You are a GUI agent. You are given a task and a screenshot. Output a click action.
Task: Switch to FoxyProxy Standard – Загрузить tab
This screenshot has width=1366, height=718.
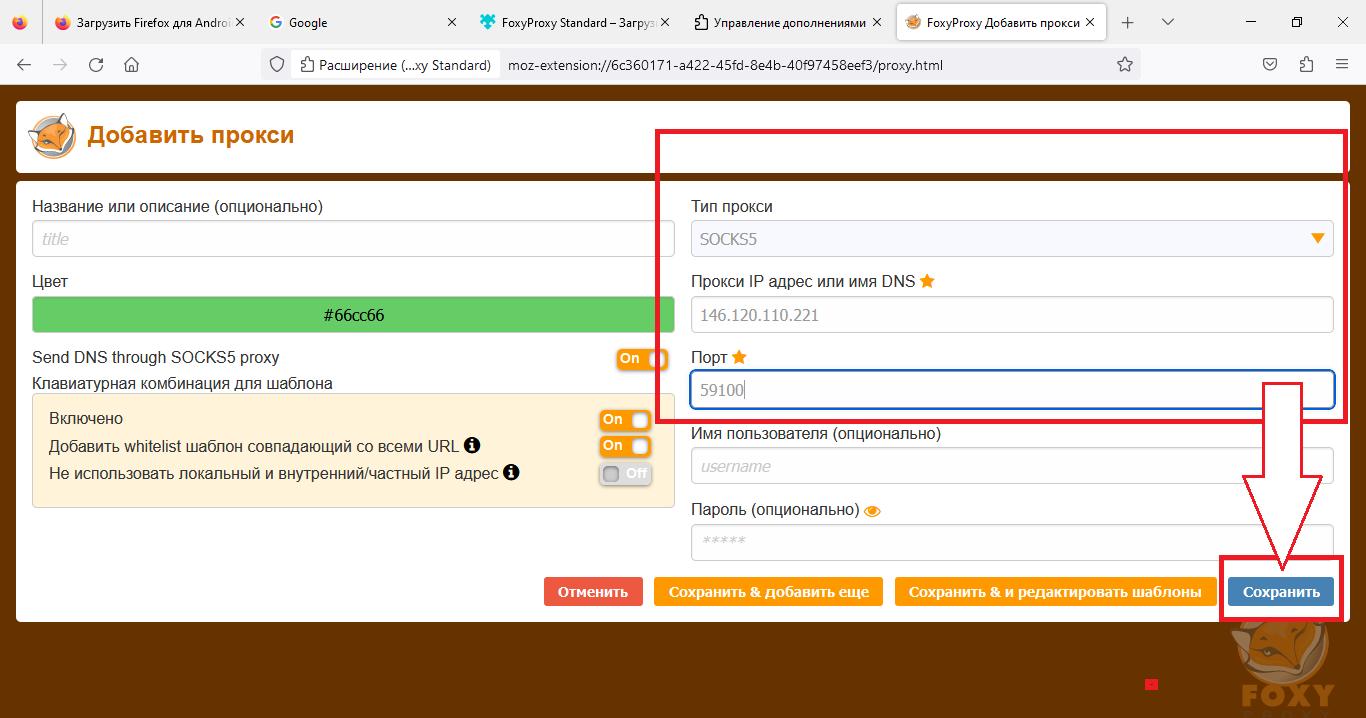[x=574, y=22]
